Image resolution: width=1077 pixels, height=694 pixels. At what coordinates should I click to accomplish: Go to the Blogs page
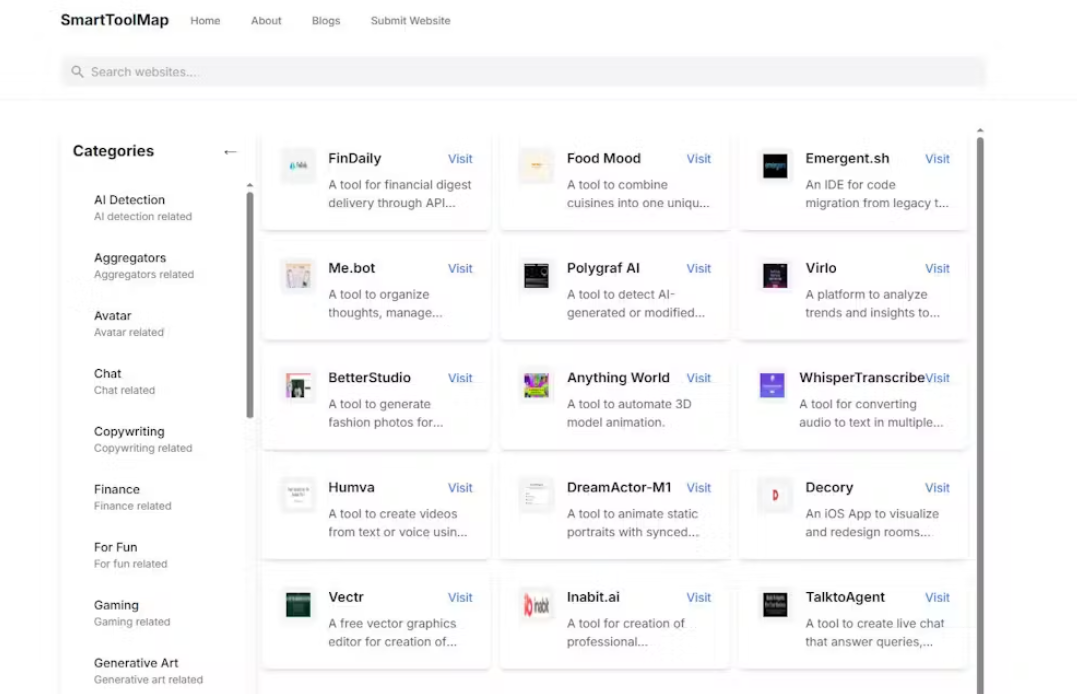coord(326,21)
